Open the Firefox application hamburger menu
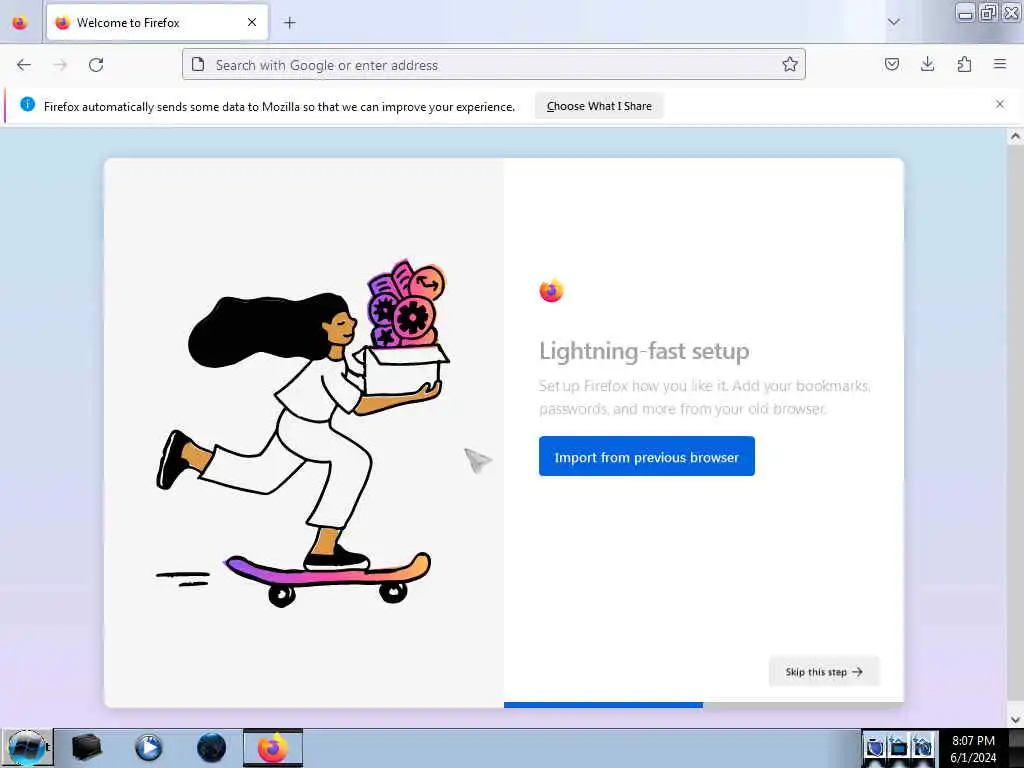Viewport: 1024px width, 768px height. [999, 64]
